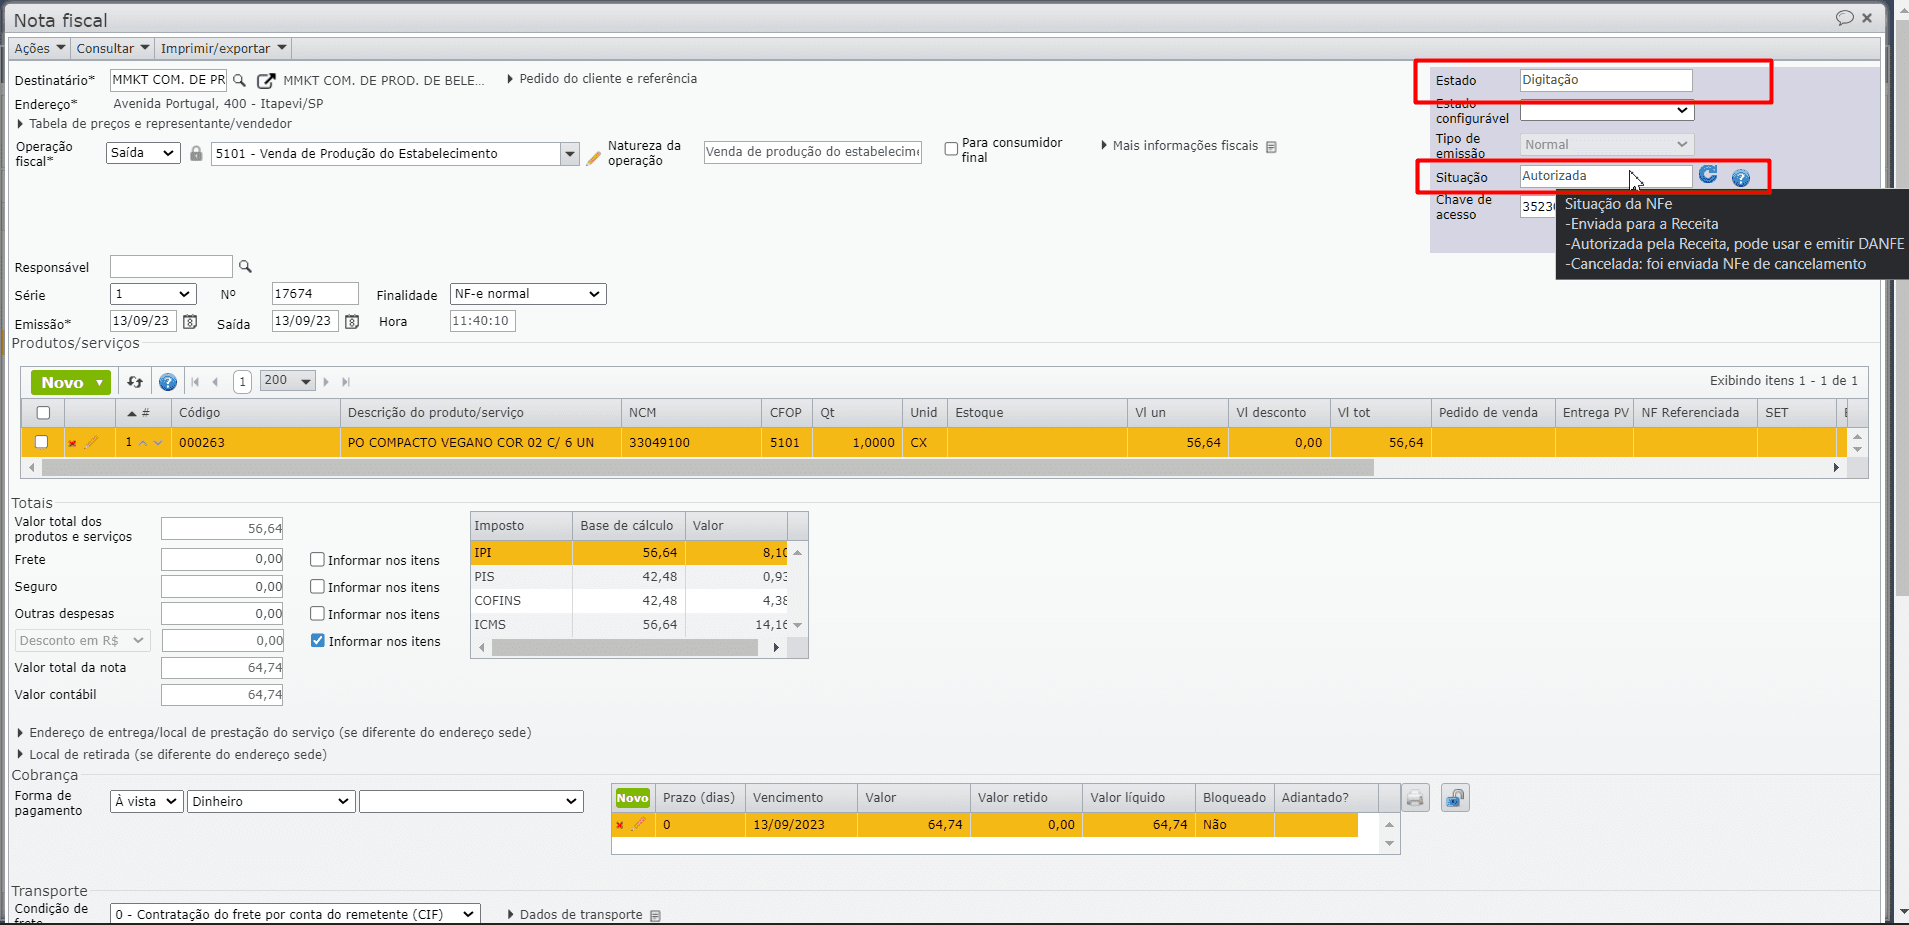Delete the 13/09/2023 payment installment row
1909x925 pixels.
click(620, 825)
